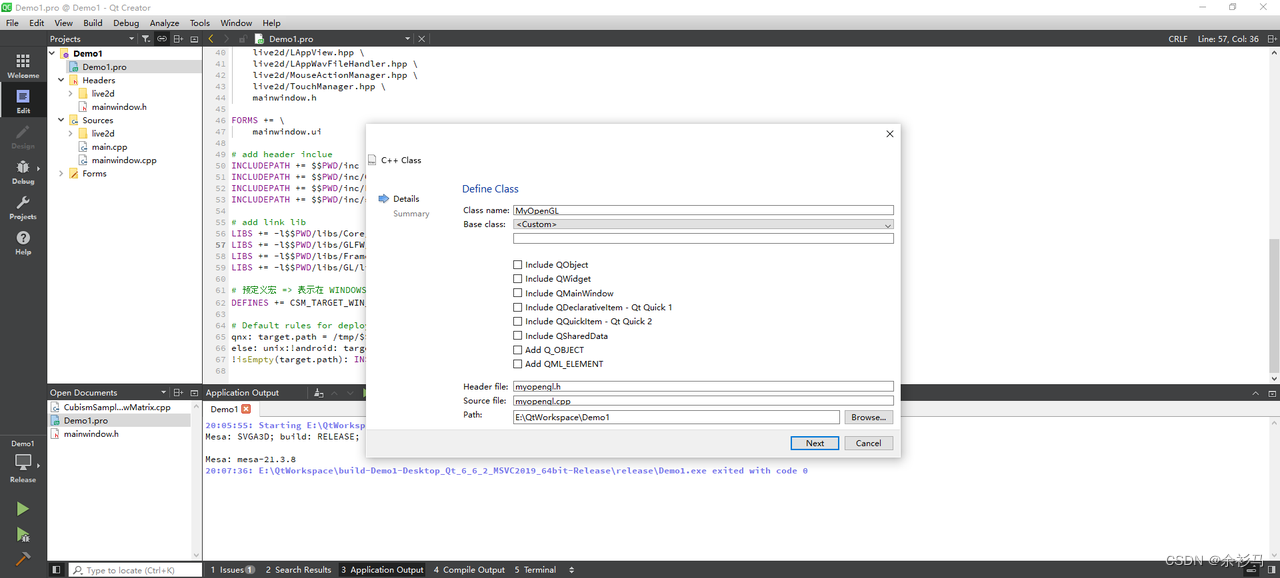Switch to the Issues output tab
Image resolution: width=1280 pixels, height=578 pixels.
click(232, 570)
